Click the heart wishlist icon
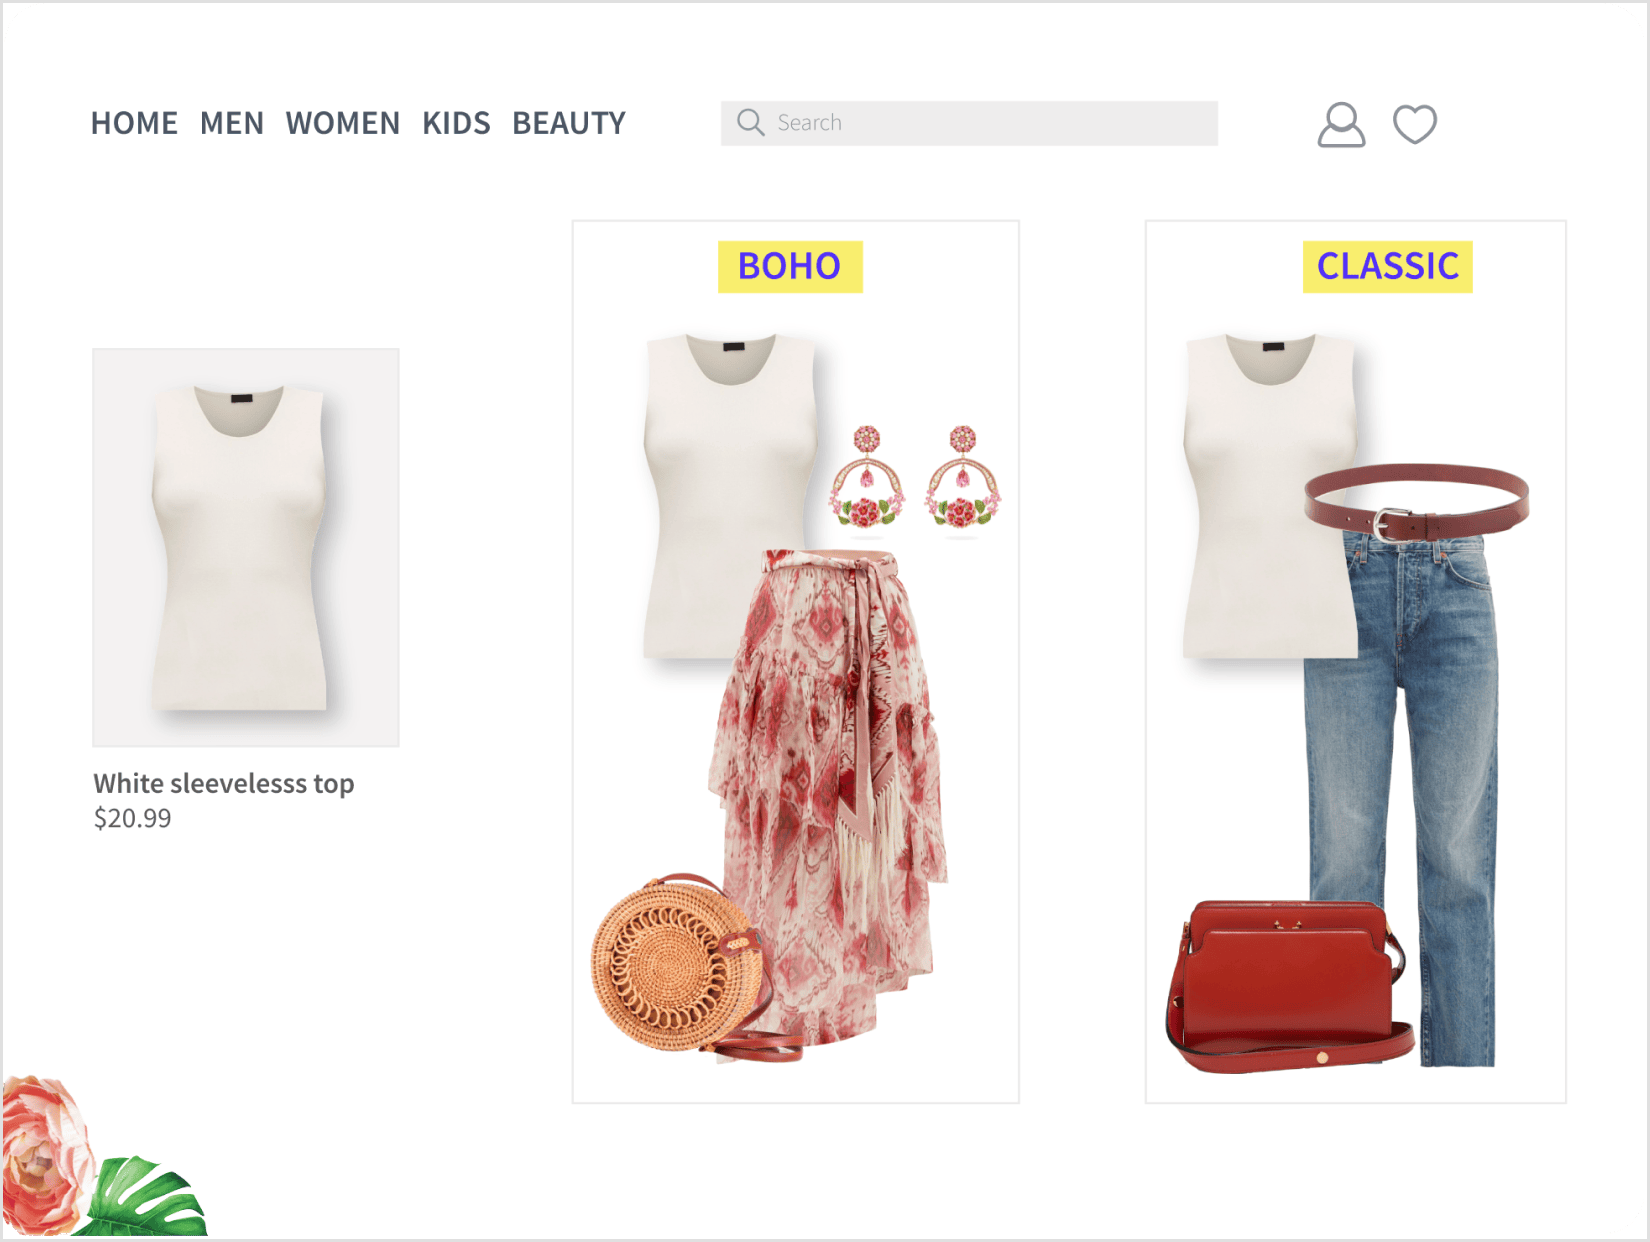This screenshot has height=1242, width=1650. click(x=1415, y=125)
